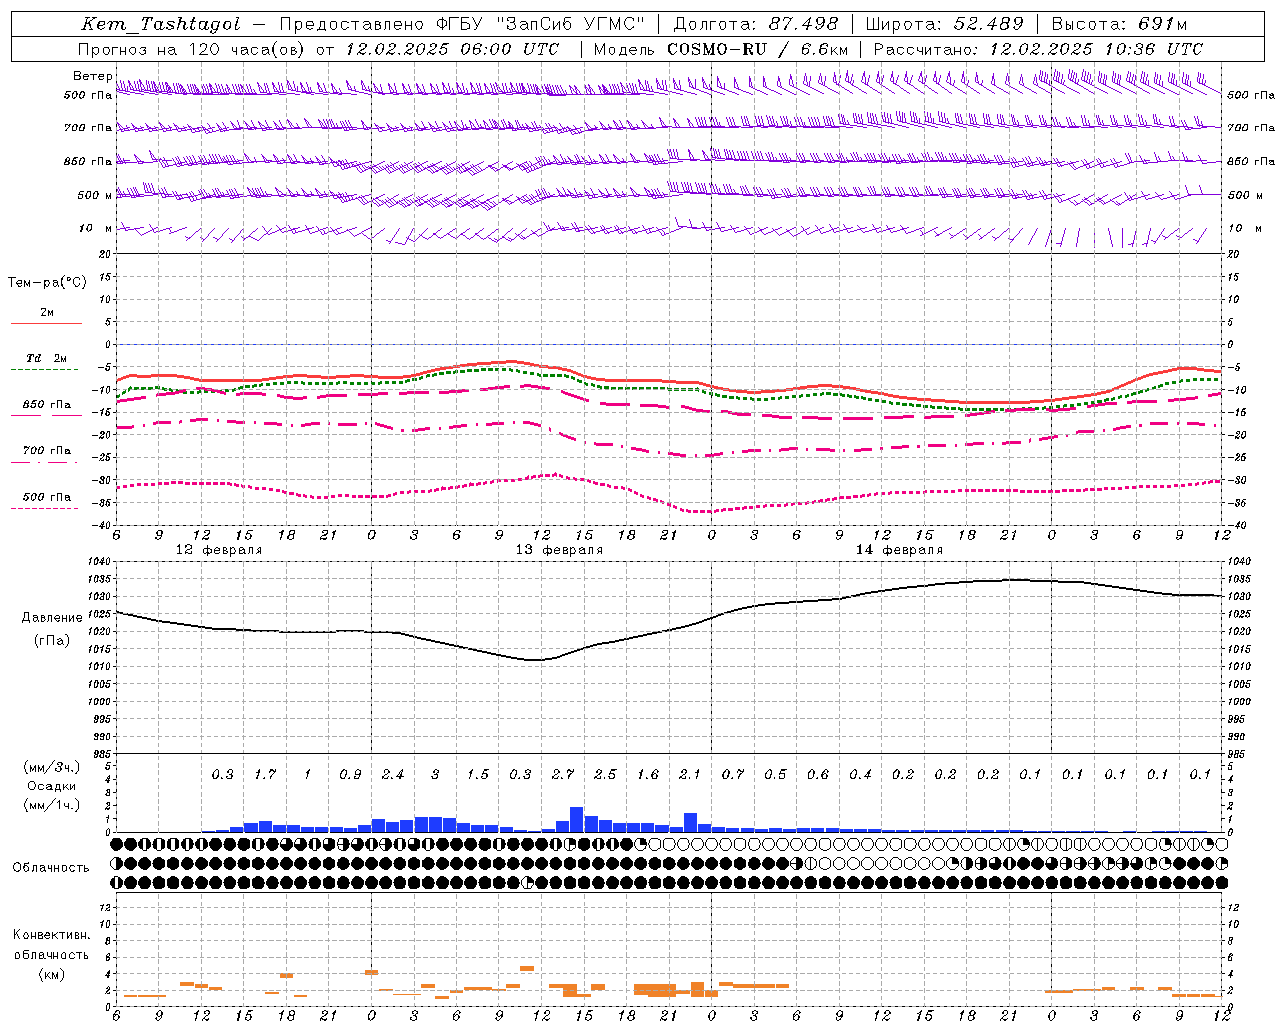Click the '500 м' wind level label on left
The height and width of the screenshot is (1024, 1280).
point(96,195)
